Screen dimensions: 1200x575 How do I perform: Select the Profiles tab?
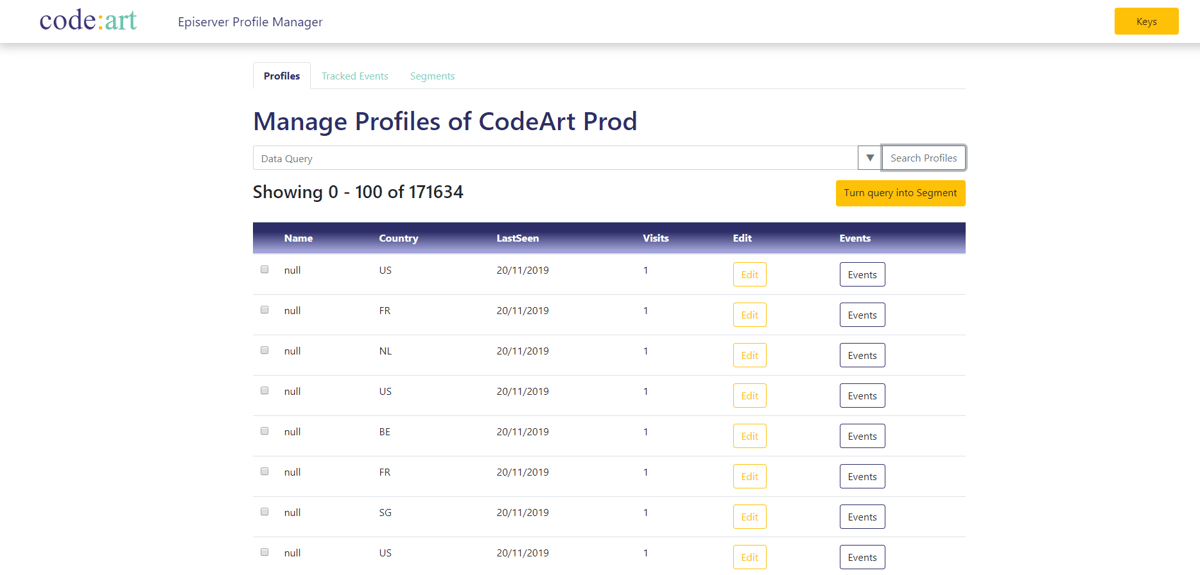click(282, 76)
